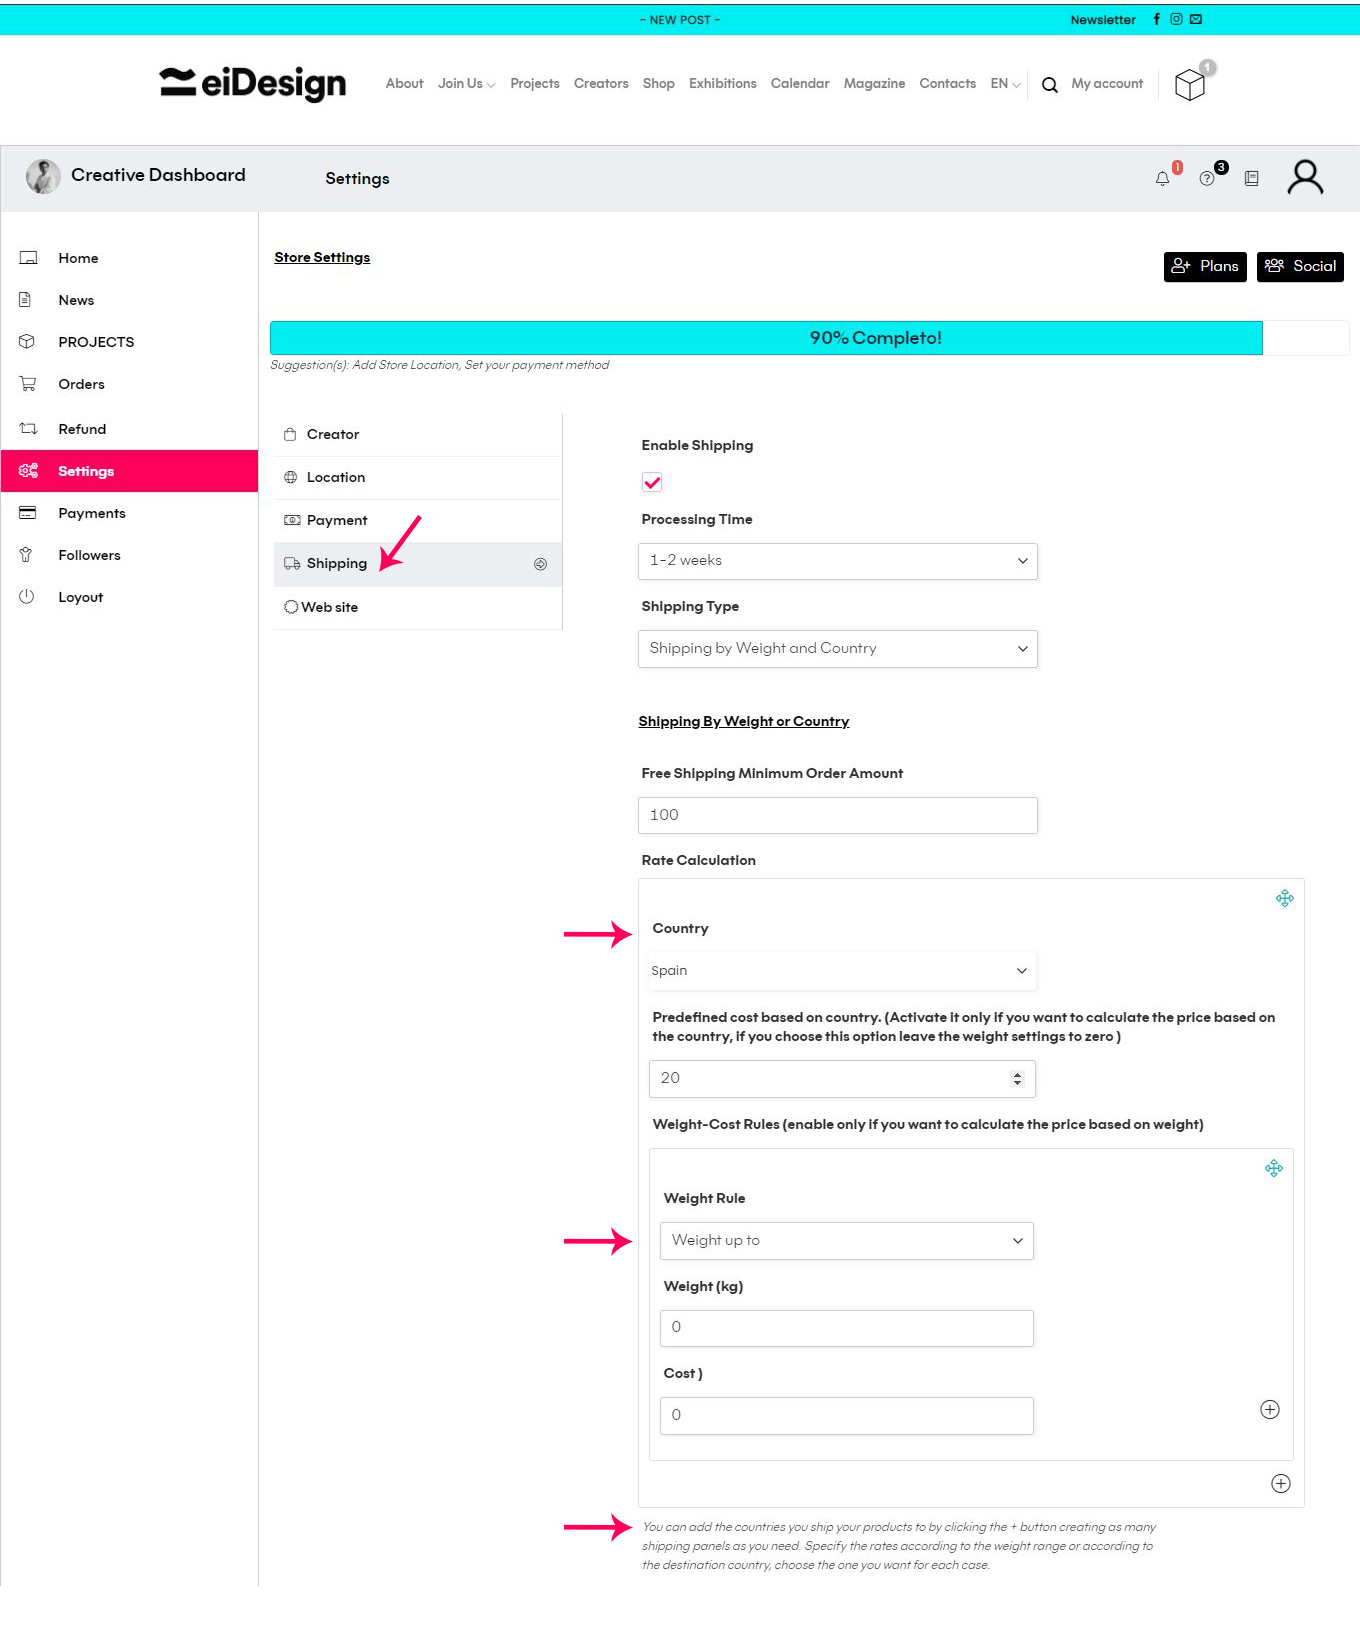Image resolution: width=1360 pixels, height=1628 pixels.
Task: Click the Facebook icon in top bar
Action: (1157, 19)
